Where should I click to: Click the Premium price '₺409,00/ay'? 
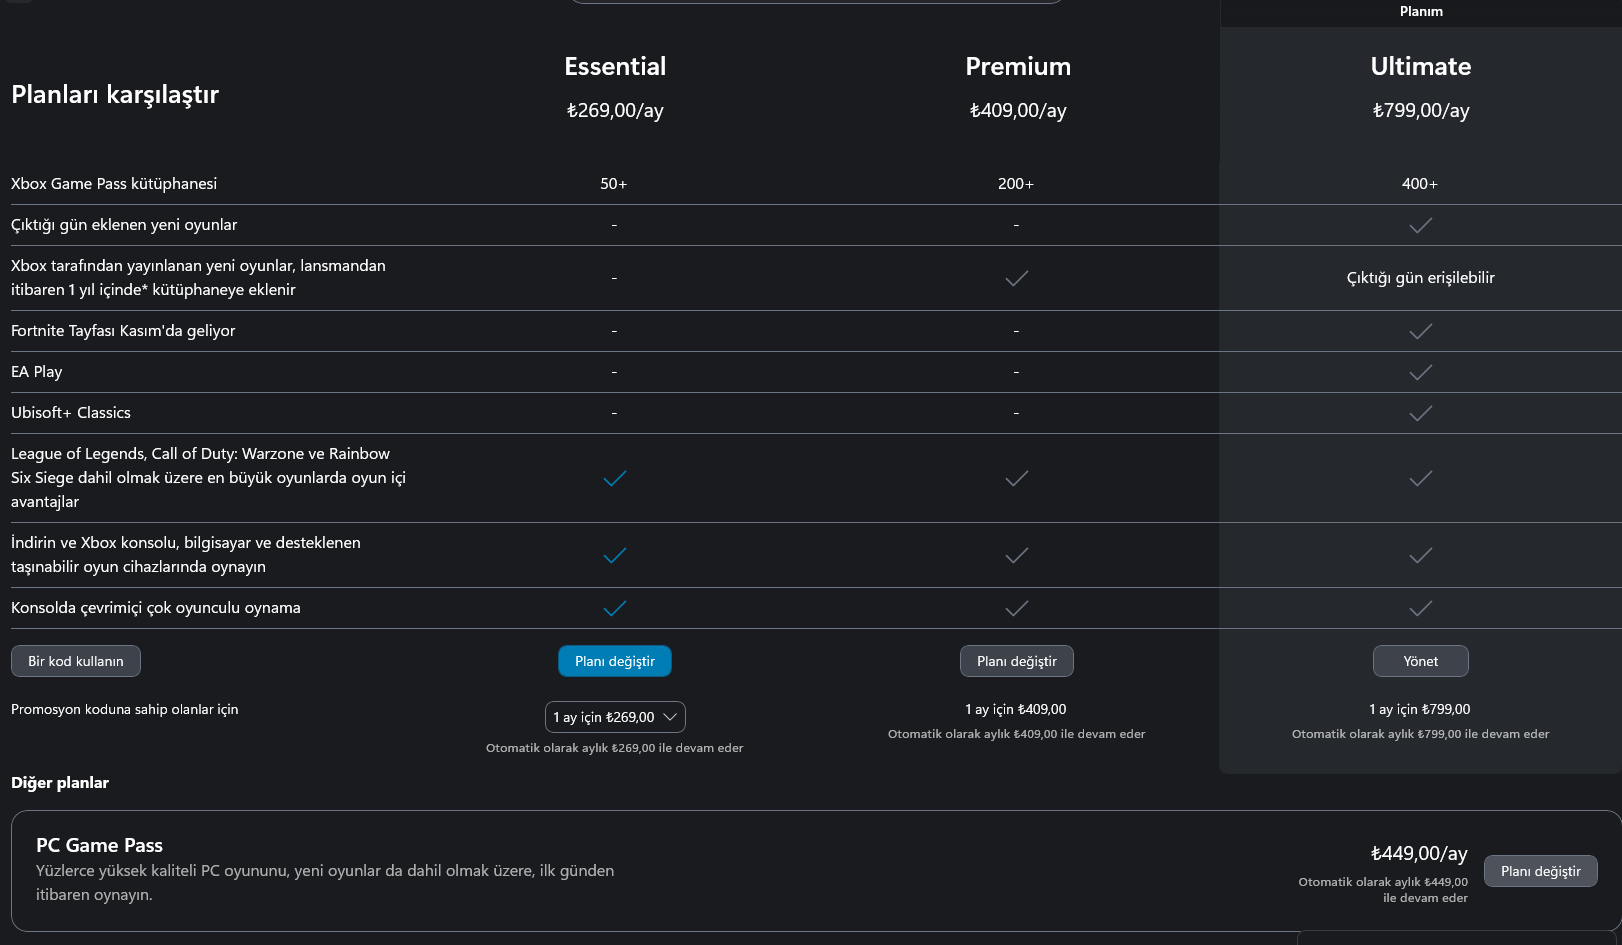point(1018,110)
